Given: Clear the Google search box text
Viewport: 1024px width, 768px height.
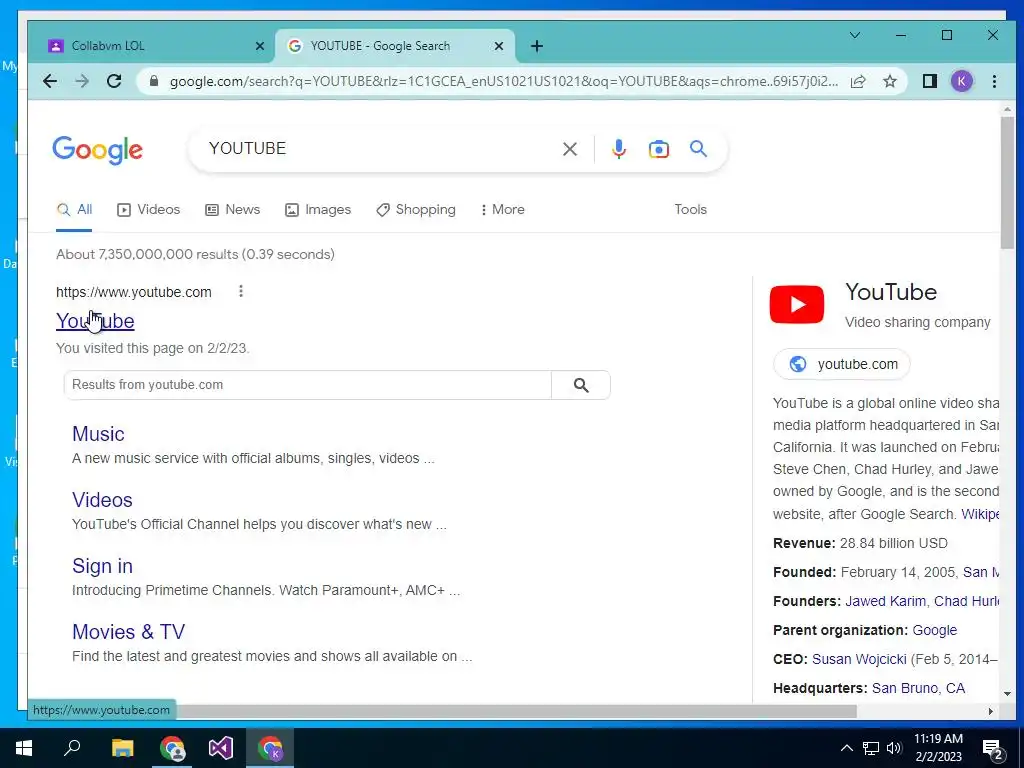Looking at the screenshot, I should tap(569, 149).
